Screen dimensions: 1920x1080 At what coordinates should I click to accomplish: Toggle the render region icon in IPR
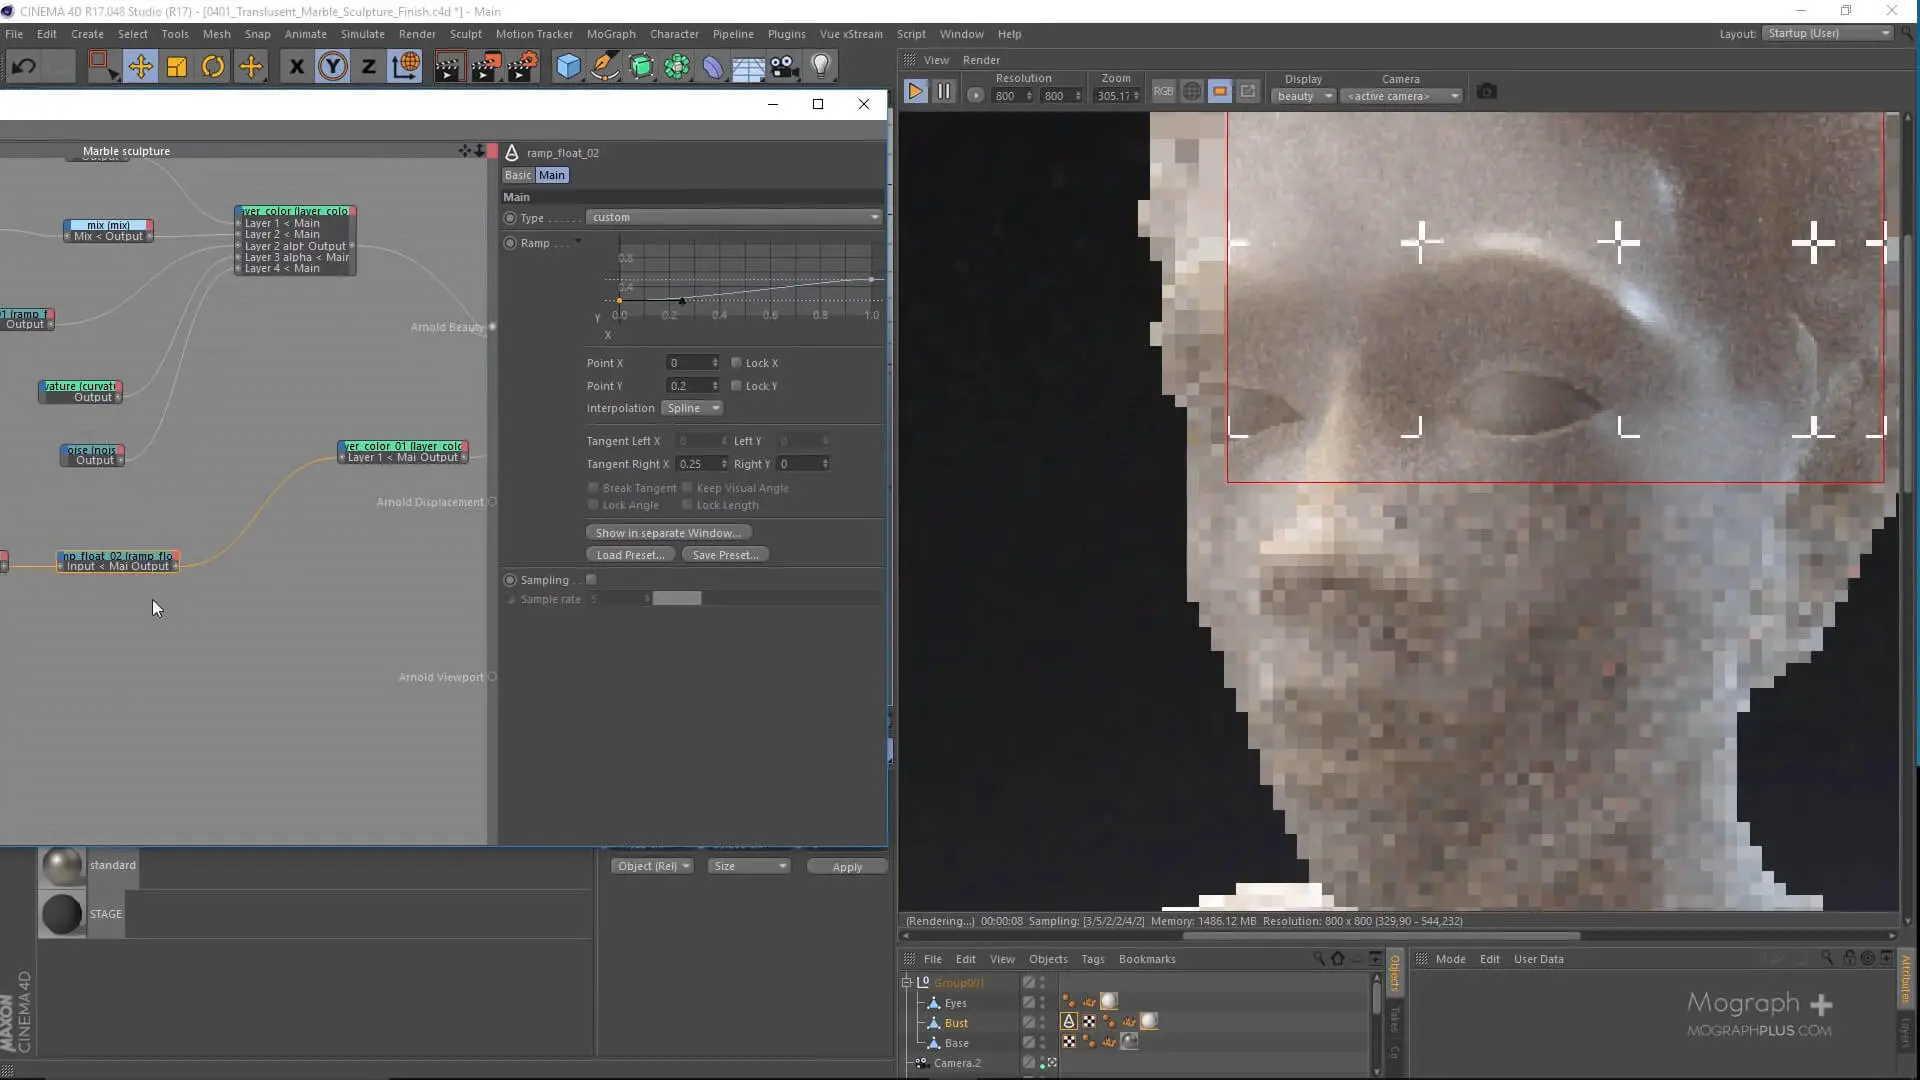[x=1220, y=92]
